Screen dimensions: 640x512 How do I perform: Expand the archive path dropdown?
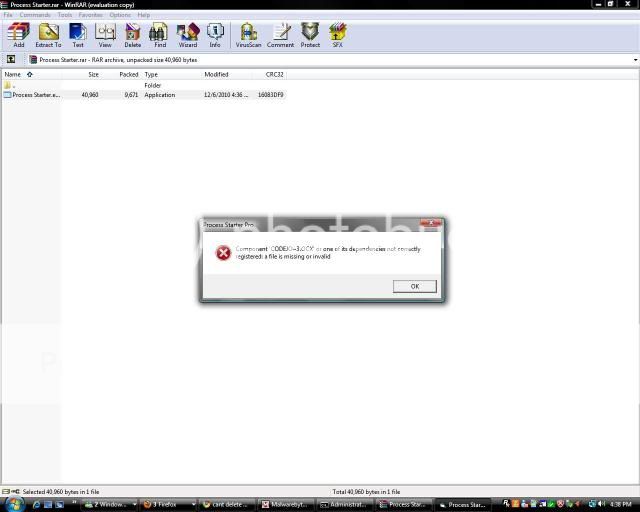(635, 60)
